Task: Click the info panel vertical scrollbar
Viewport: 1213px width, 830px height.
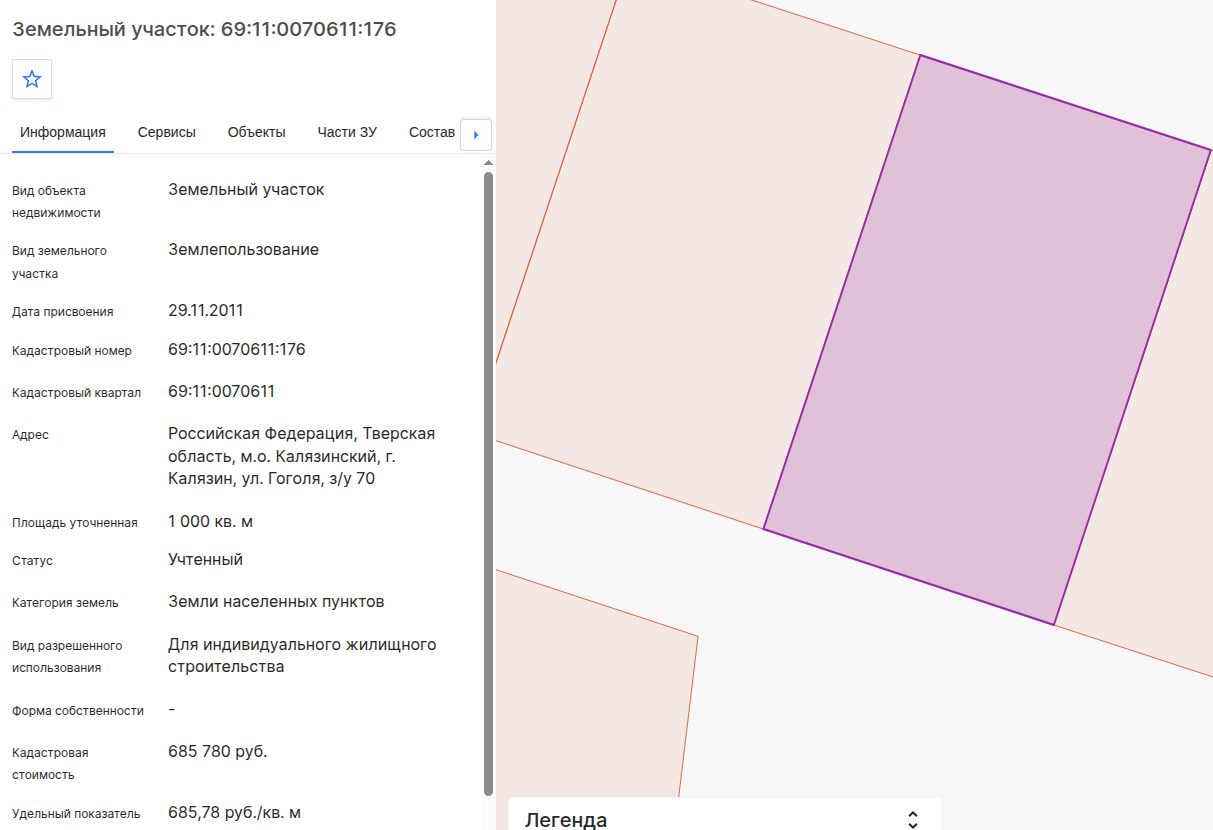Action: 488,483
